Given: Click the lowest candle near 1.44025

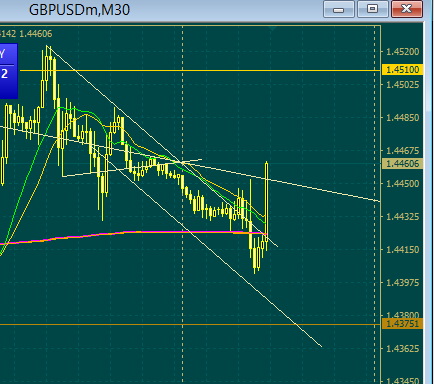Looking at the screenshot, I should (255, 260).
